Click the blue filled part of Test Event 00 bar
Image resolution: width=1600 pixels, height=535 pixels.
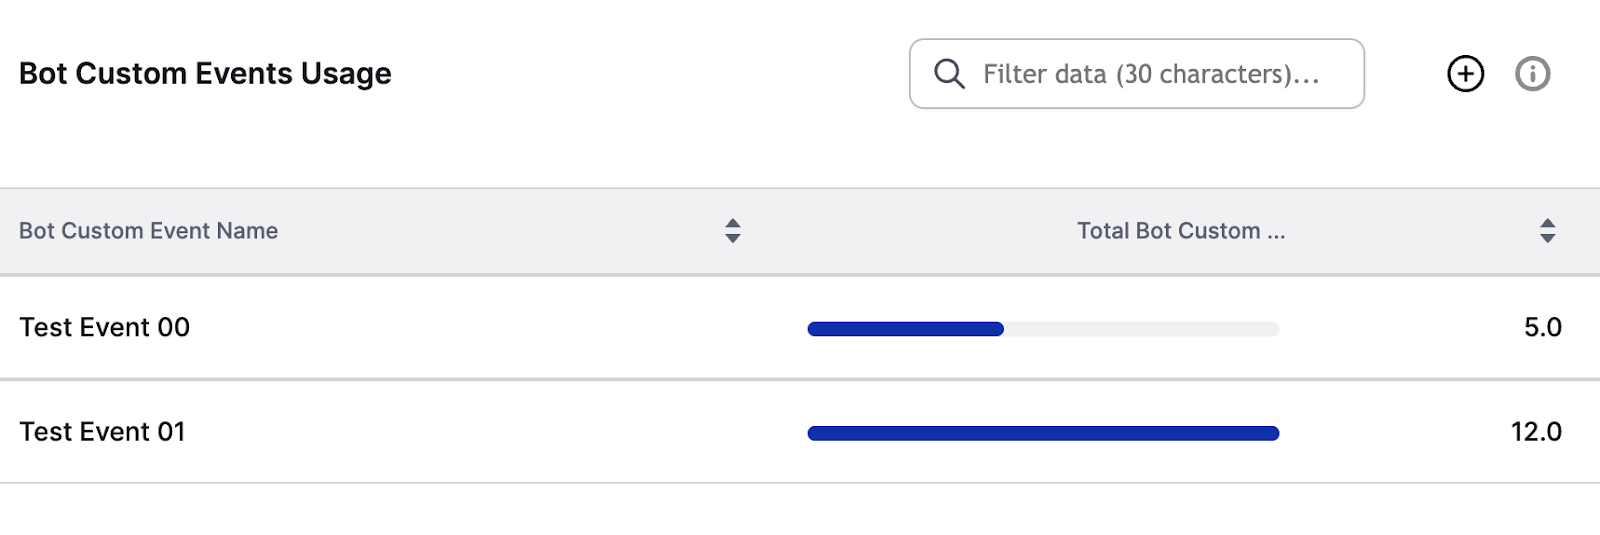coord(906,329)
